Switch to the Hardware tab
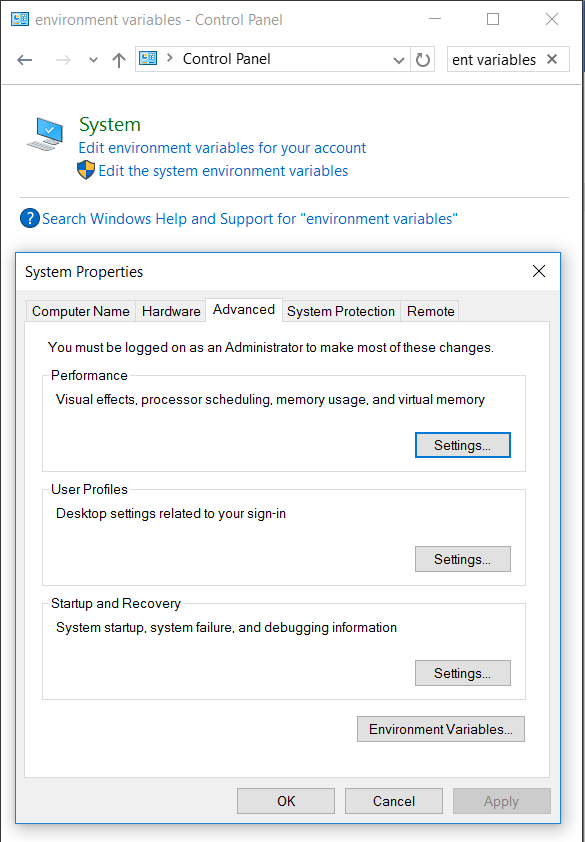Screen dimensions: 585x842 pos(171,311)
